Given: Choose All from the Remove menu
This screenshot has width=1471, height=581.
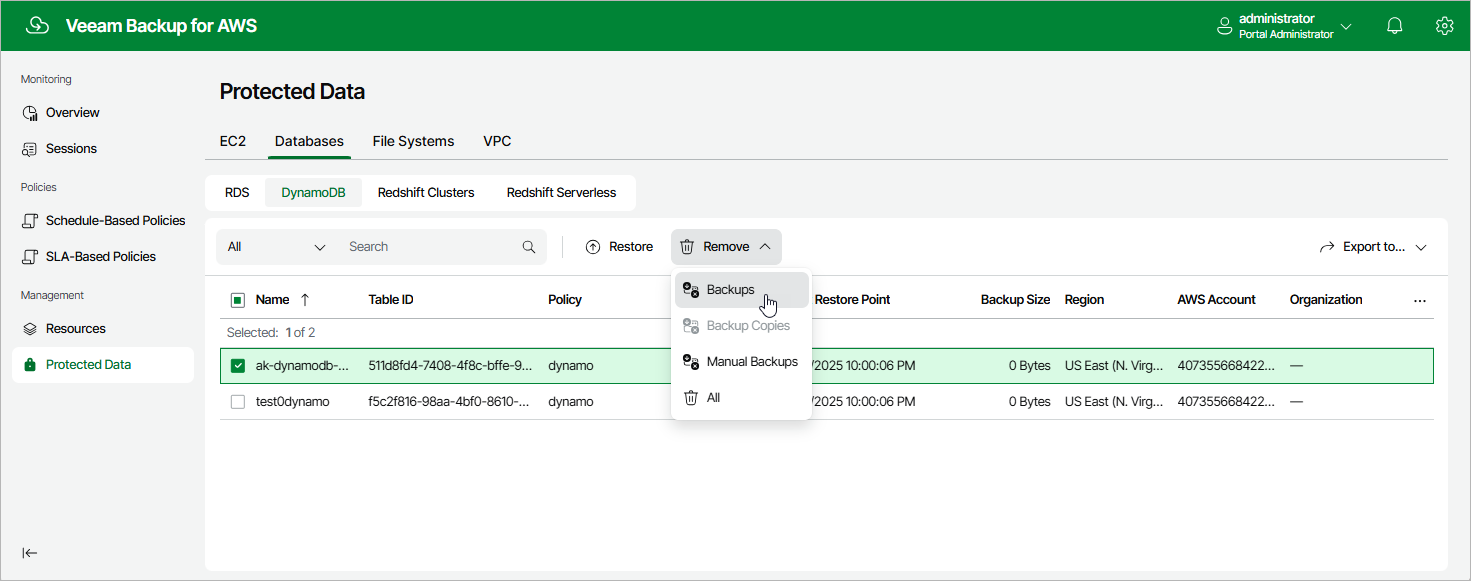Looking at the screenshot, I should click(741, 398).
